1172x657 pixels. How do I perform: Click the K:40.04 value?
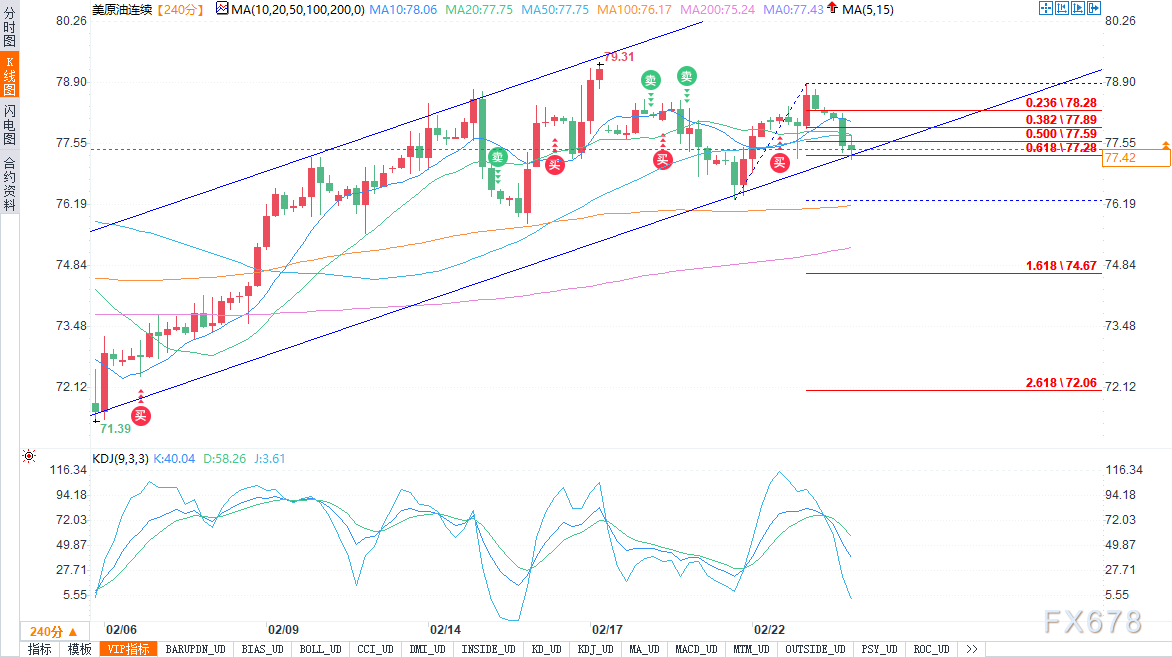pyautogui.click(x=174, y=458)
